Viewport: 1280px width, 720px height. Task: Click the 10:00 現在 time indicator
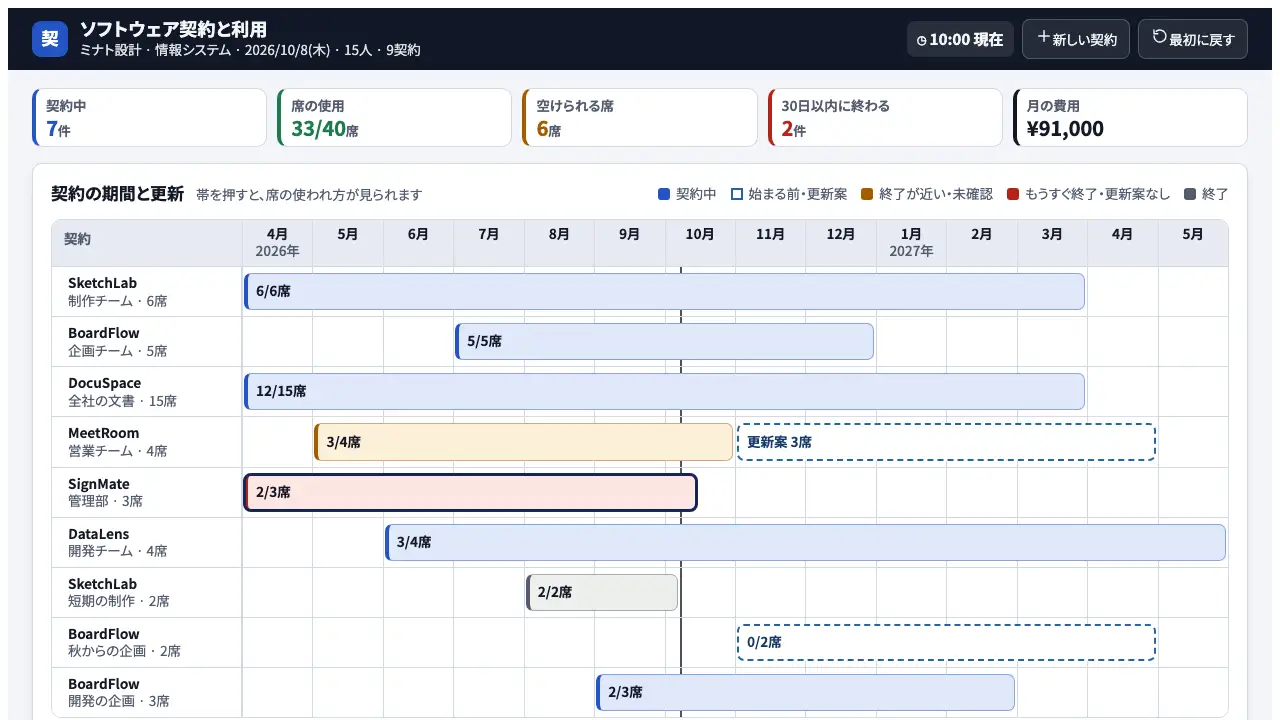coord(960,39)
